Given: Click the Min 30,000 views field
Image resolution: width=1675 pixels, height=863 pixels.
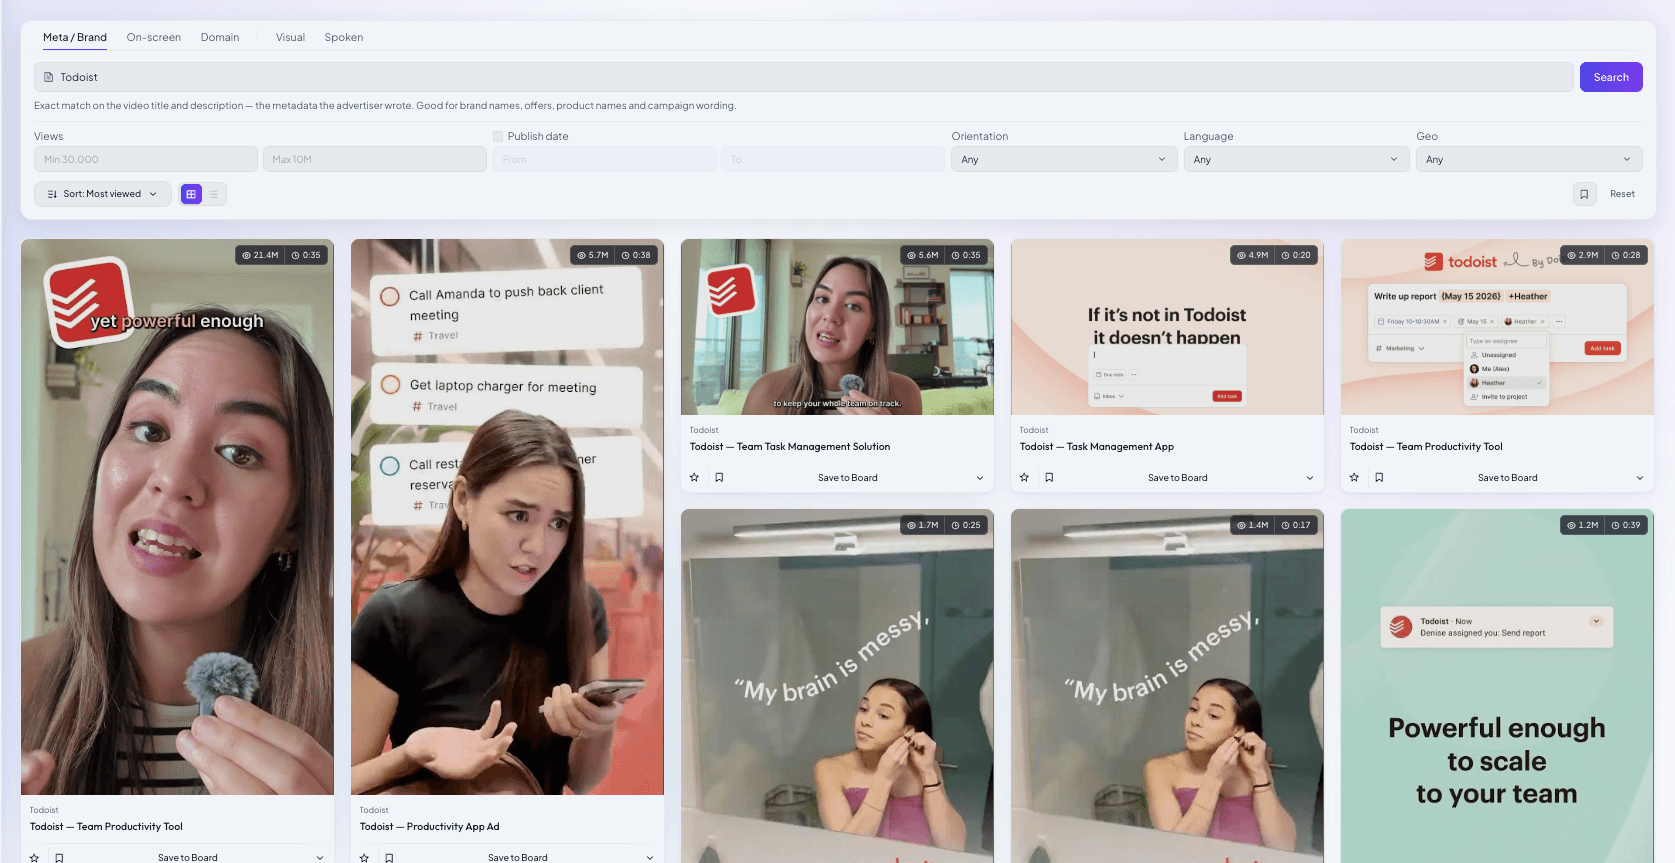Looking at the screenshot, I should click(146, 159).
